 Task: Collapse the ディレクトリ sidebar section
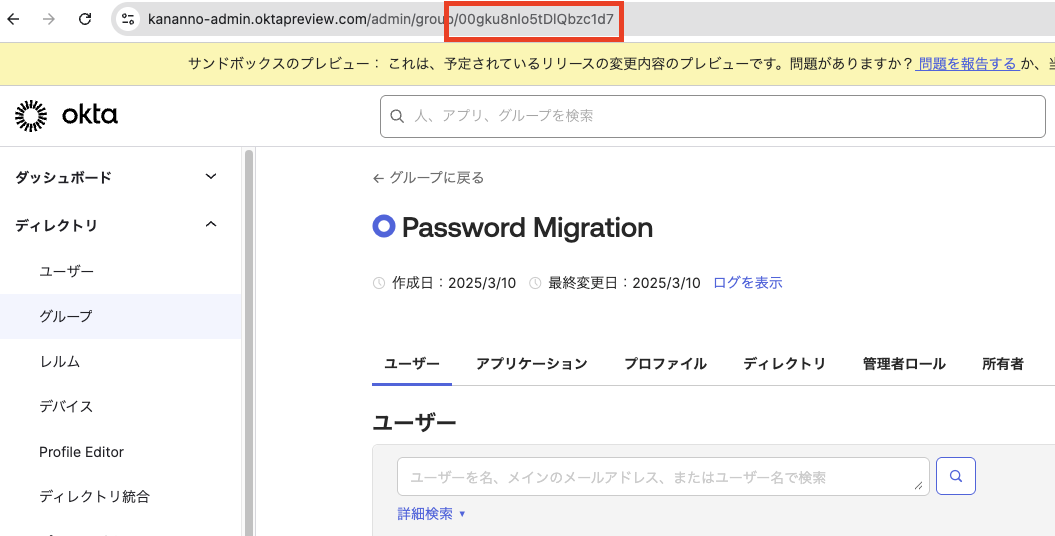[210, 225]
